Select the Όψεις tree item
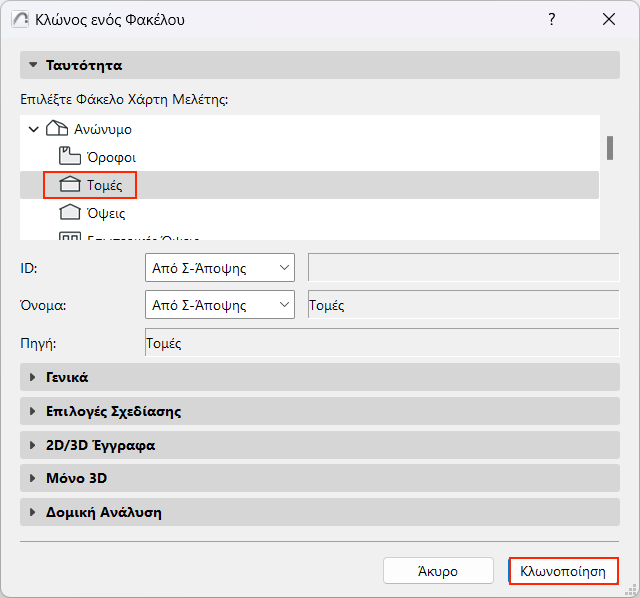 (x=106, y=213)
